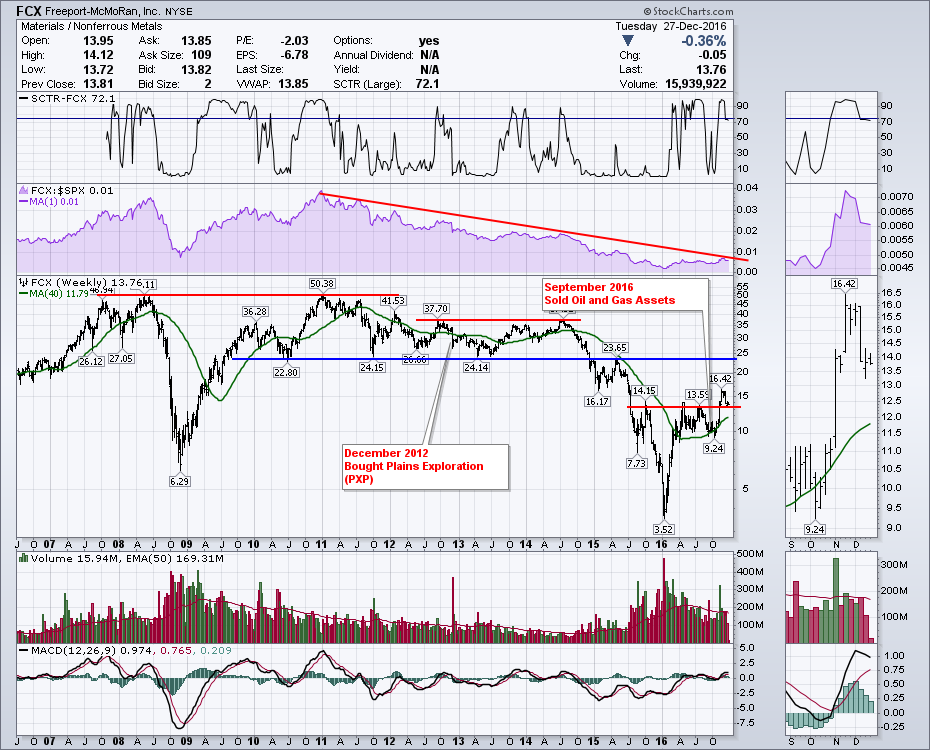Click the MA(1) 0.01 legend label
Viewport: 930px width, 750px height.
(x=49, y=202)
